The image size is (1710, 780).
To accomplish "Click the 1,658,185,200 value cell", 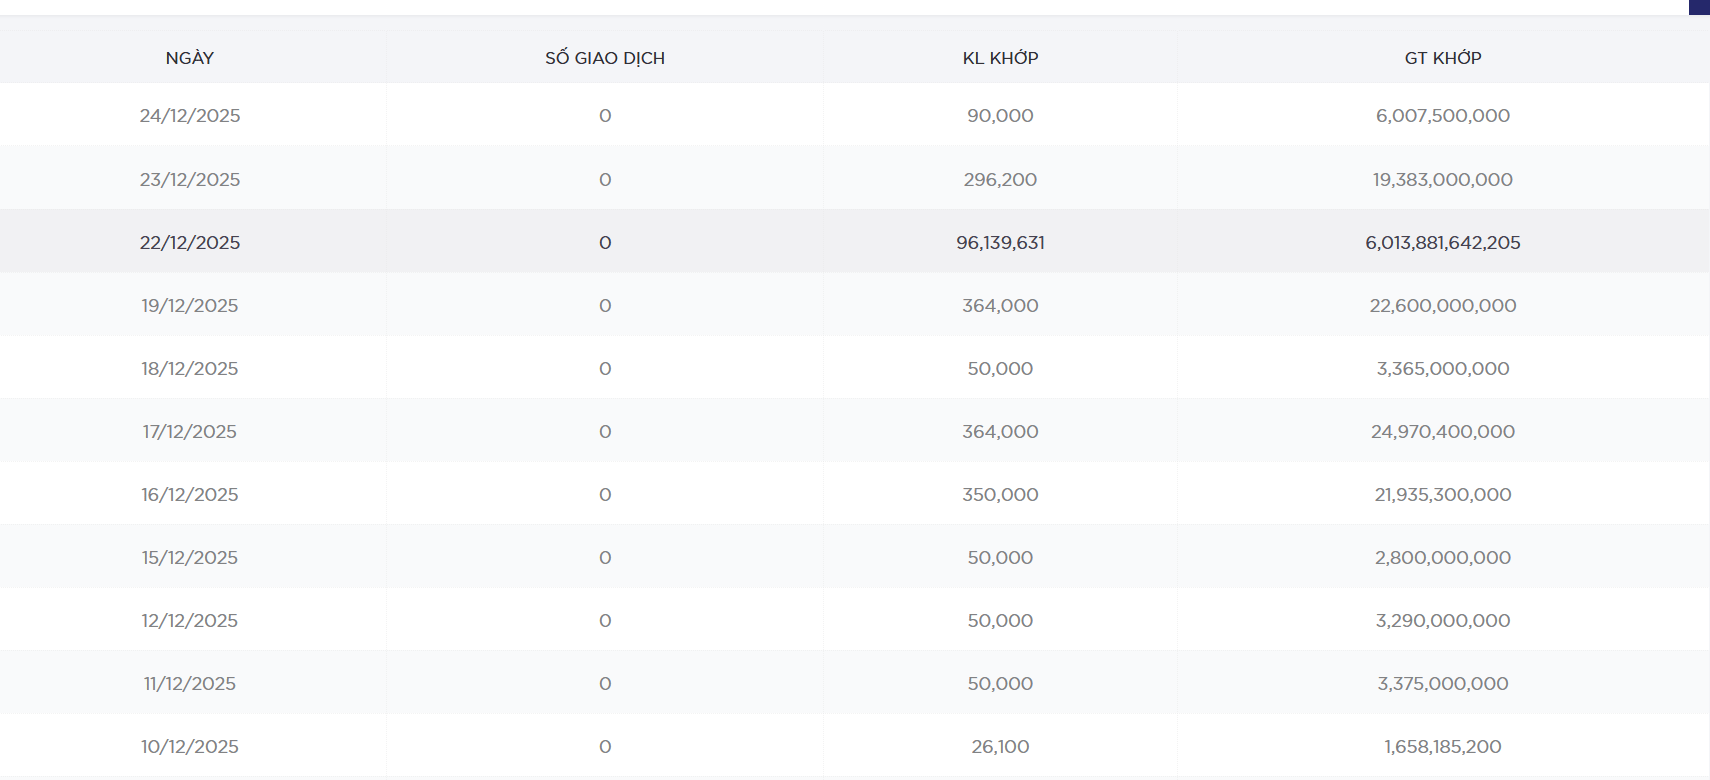I will tap(1442, 747).
